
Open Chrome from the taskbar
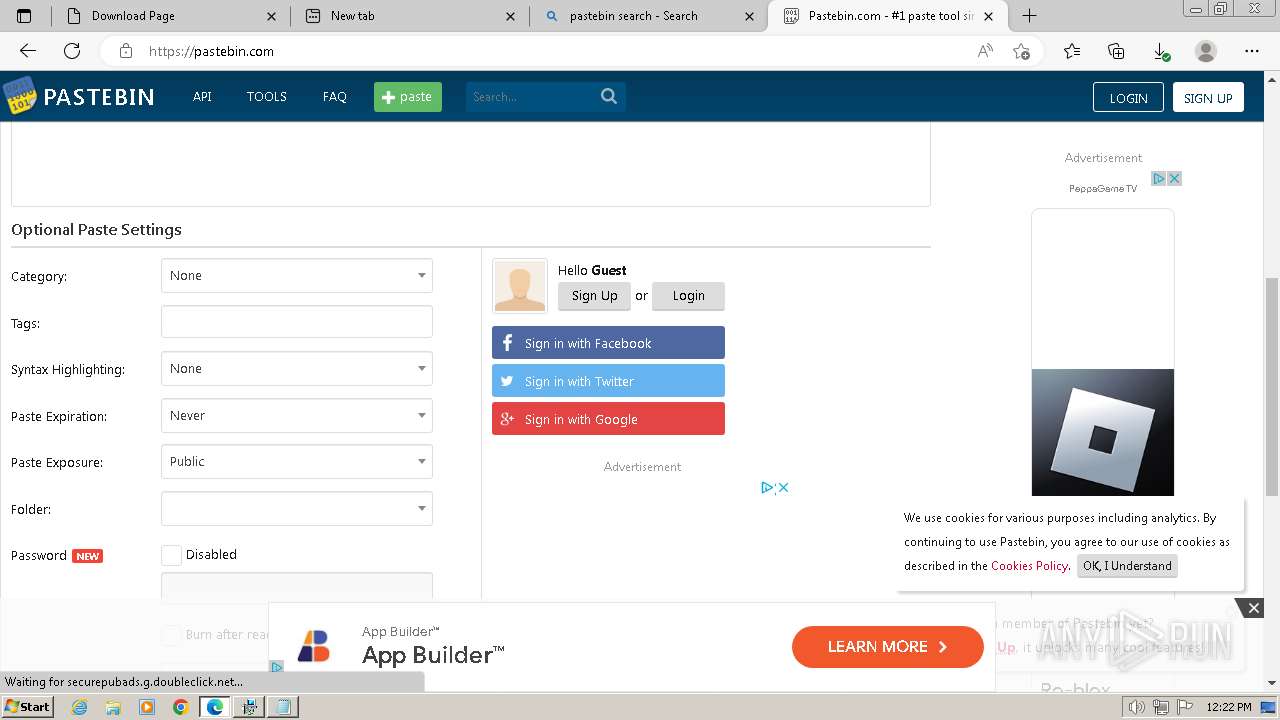click(x=180, y=706)
